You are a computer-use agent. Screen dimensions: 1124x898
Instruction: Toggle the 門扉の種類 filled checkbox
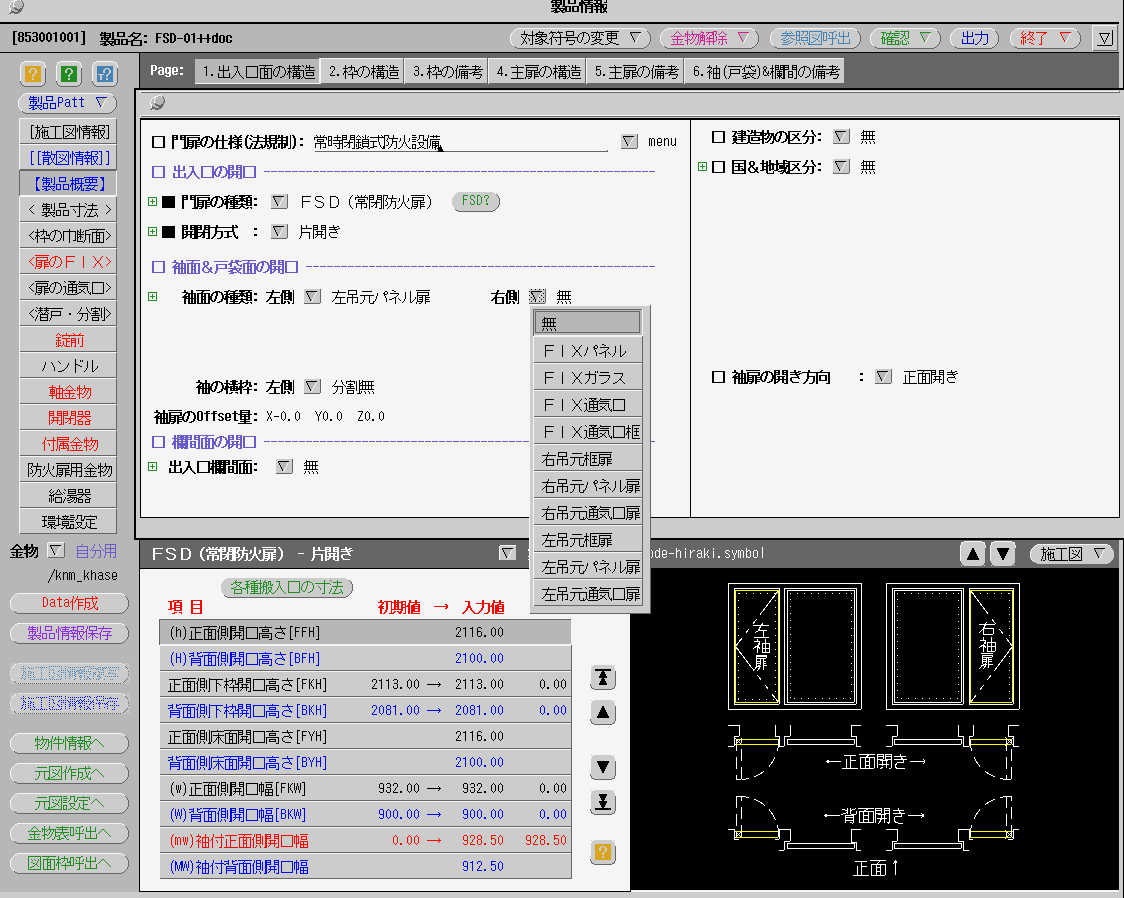point(168,202)
